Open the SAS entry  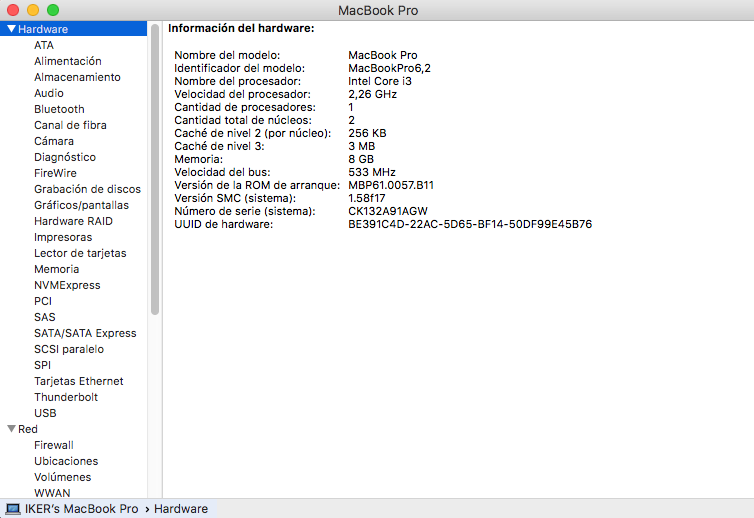45,317
